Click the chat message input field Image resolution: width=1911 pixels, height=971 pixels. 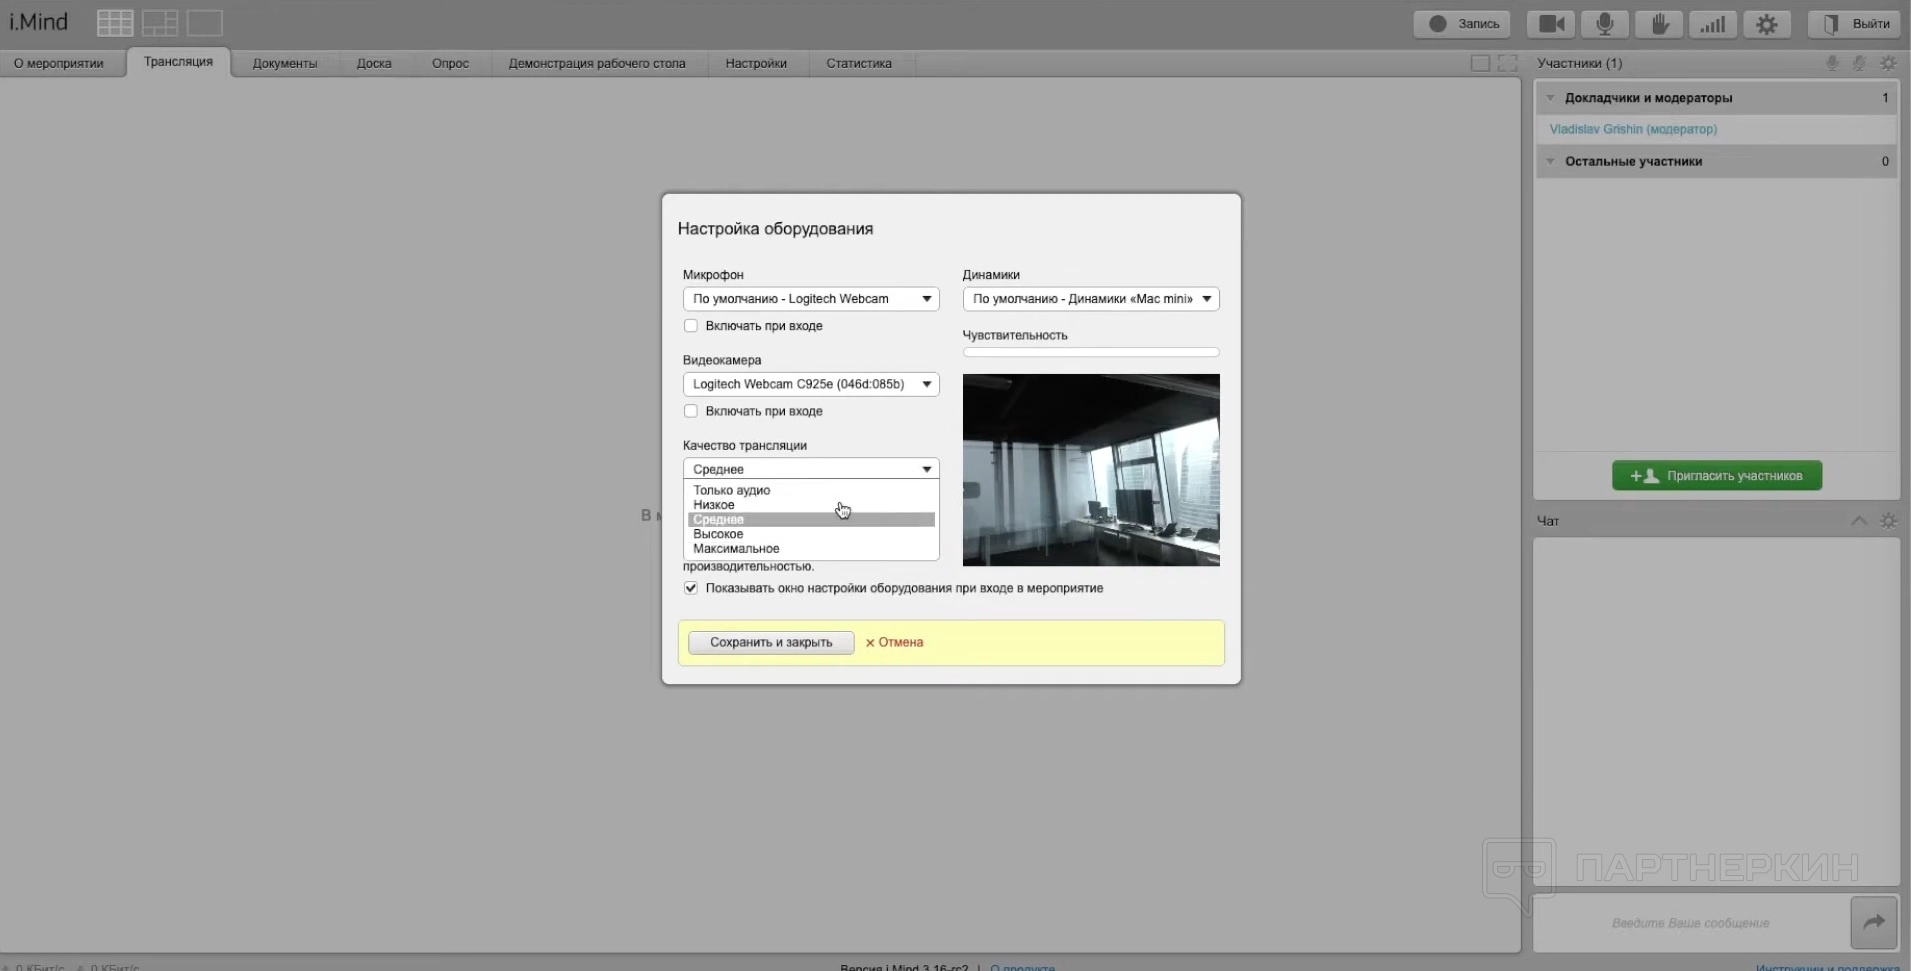[1690, 923]
